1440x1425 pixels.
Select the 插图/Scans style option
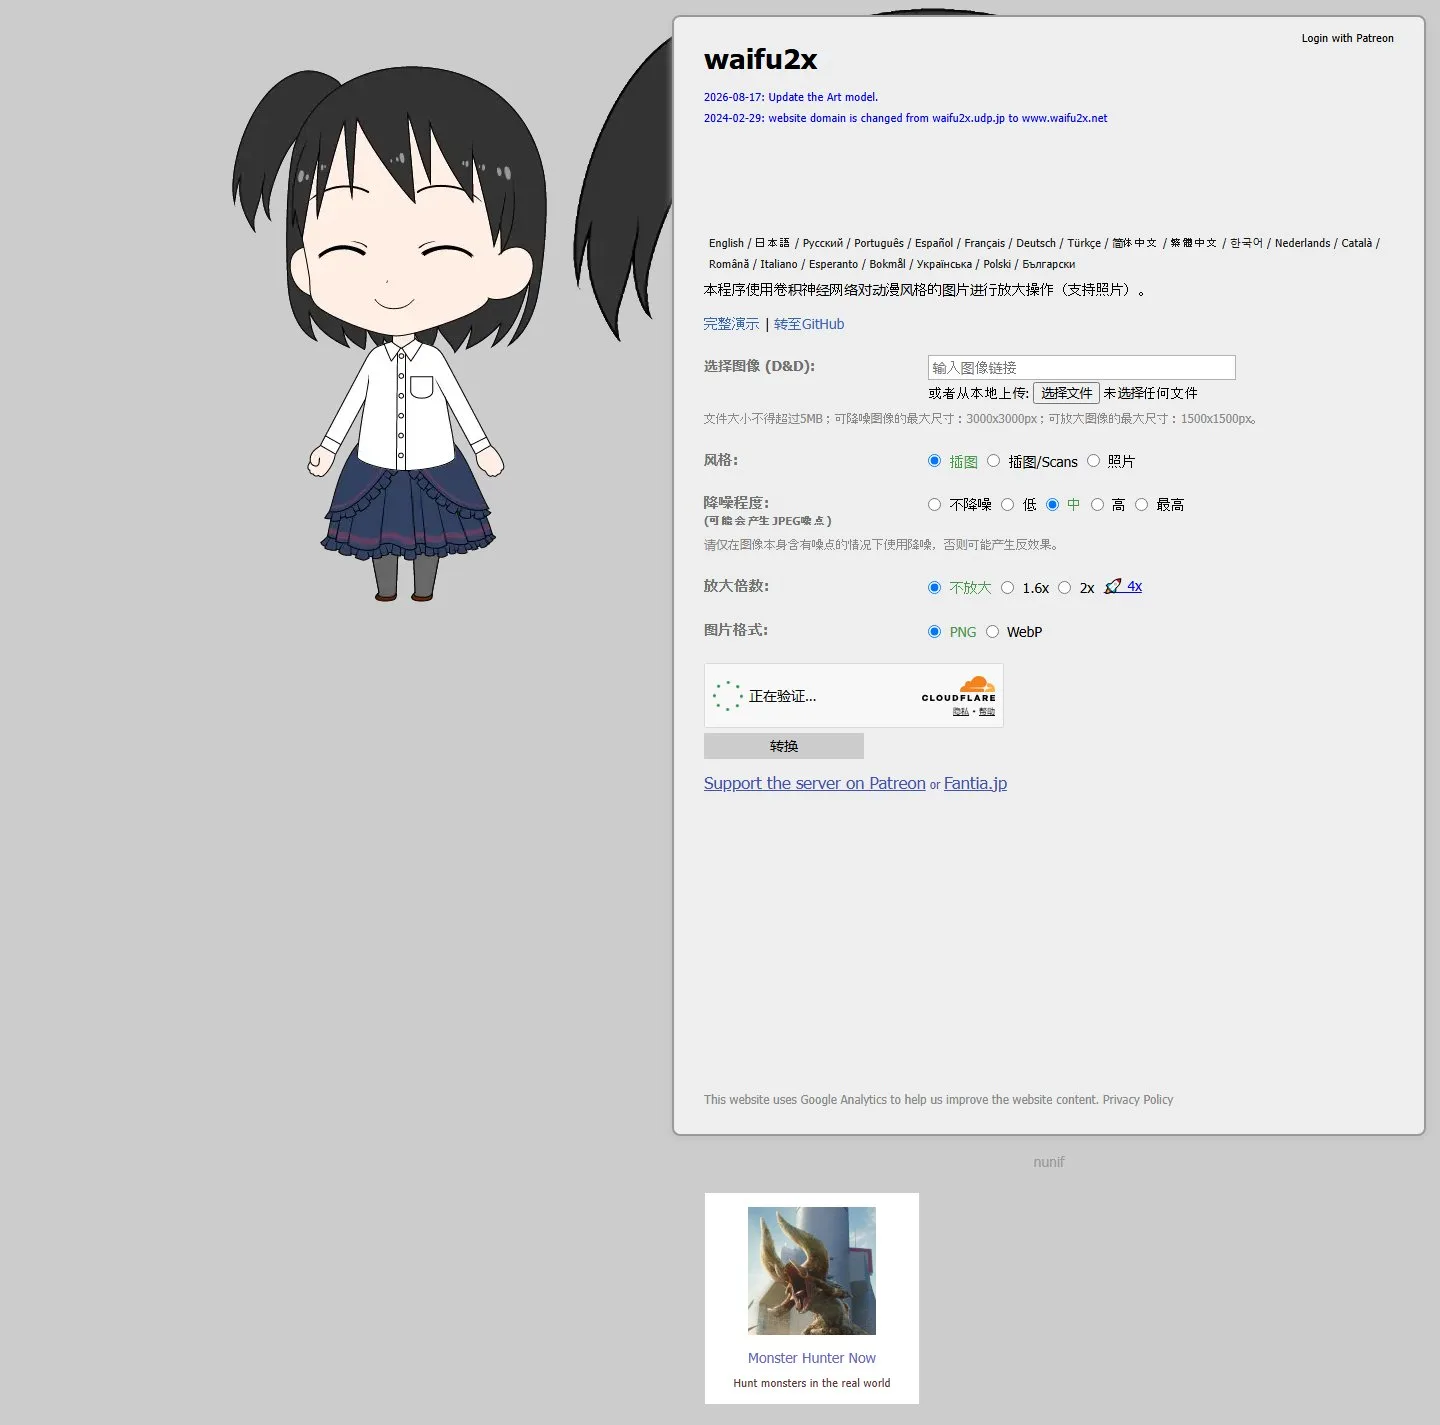coord(993,461)
